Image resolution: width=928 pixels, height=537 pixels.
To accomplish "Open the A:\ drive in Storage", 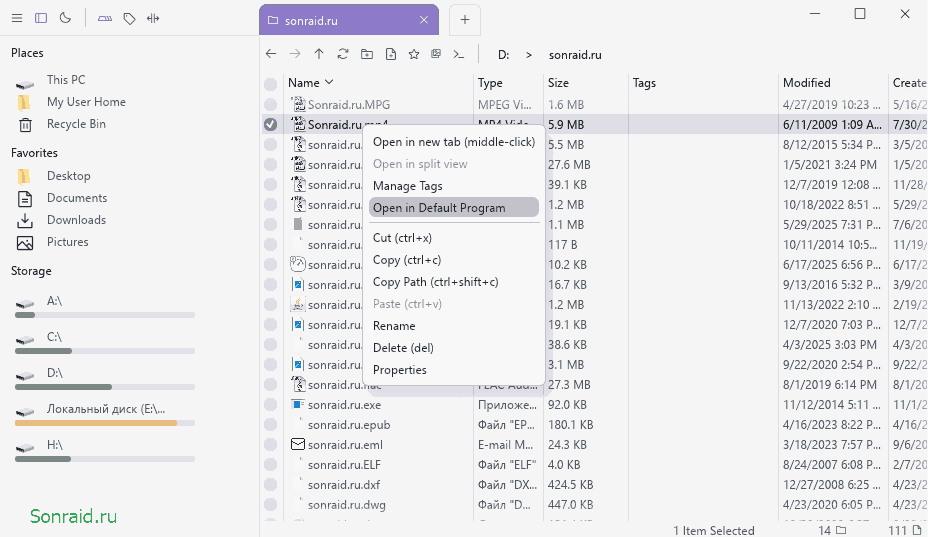I will click(x=54, y=301).
